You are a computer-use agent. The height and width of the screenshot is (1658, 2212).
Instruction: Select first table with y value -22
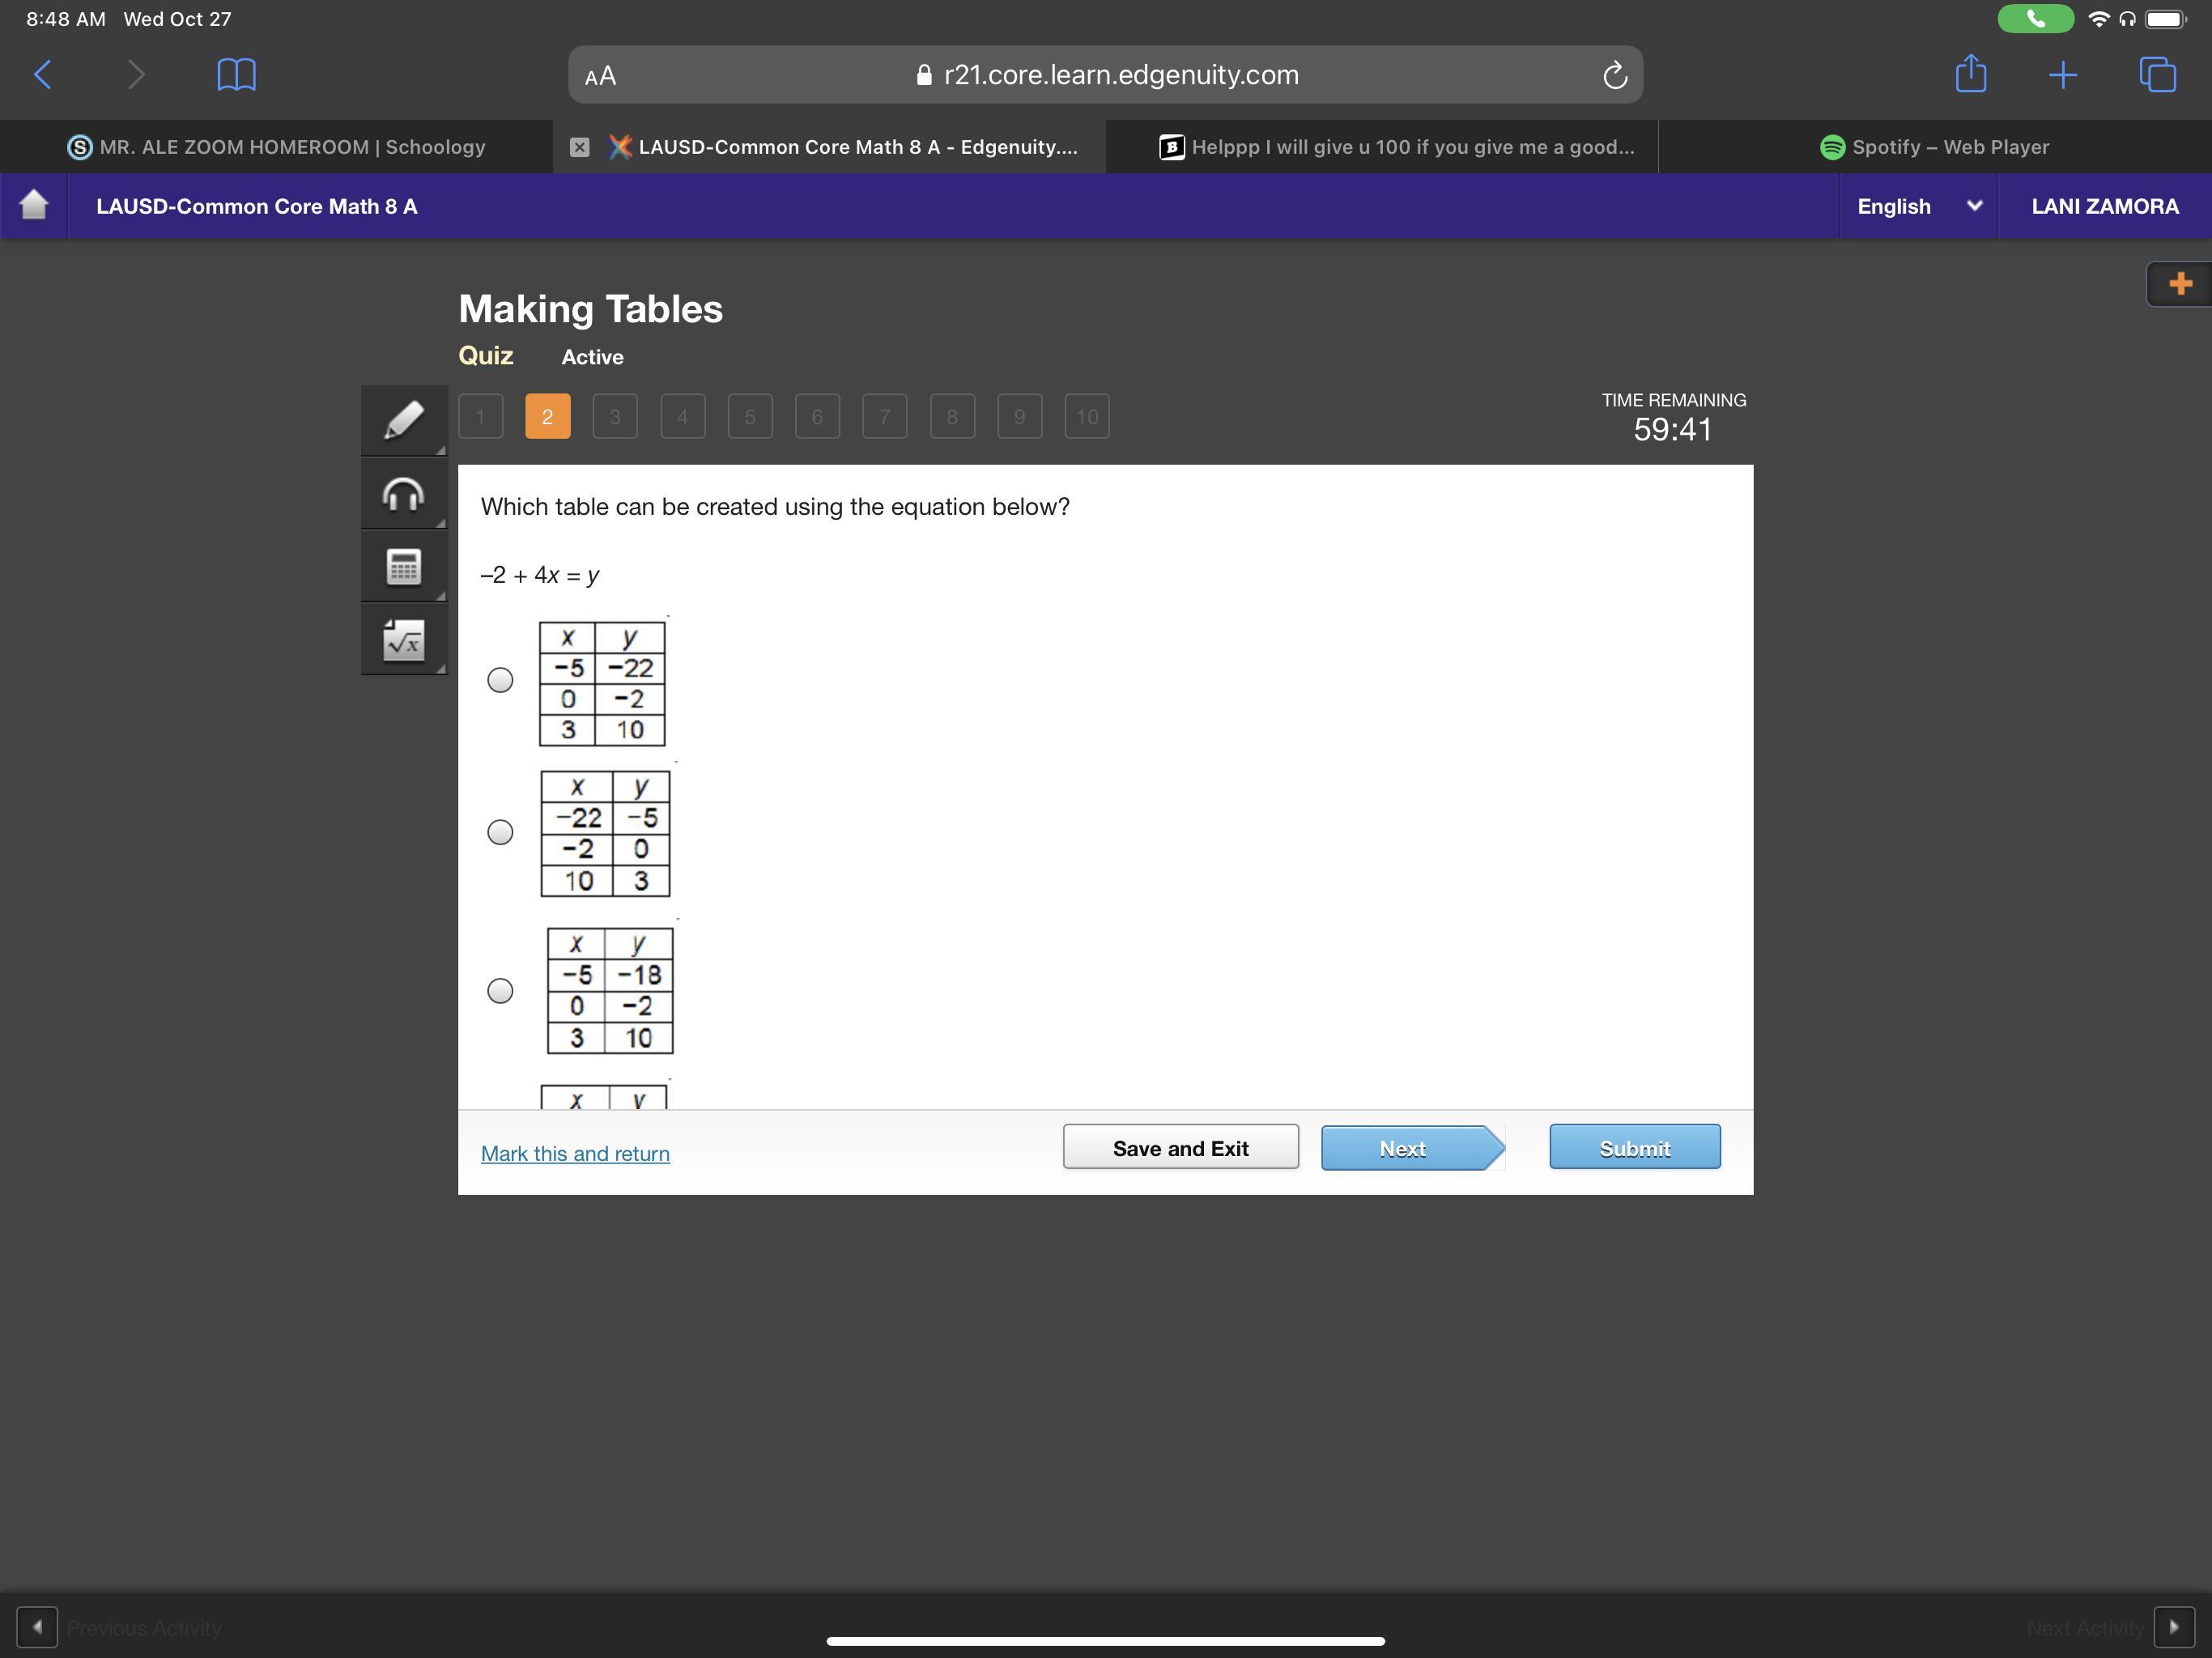tap(500, 680)
